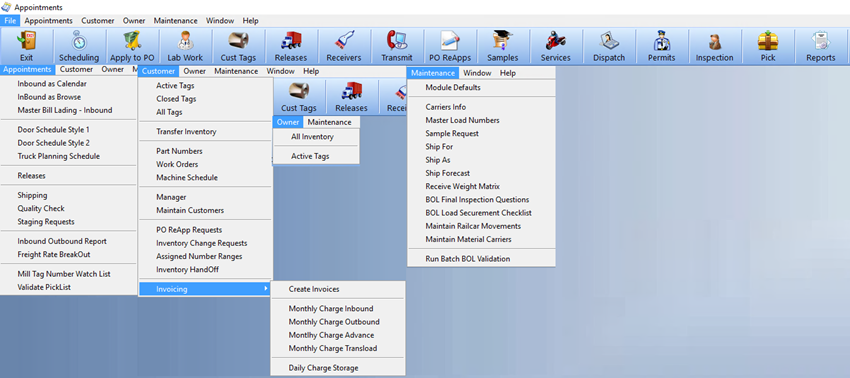Screen dimensions: 850x378
Task: Open Cust Tags in the main toolbar
Action: click(238, 46)
